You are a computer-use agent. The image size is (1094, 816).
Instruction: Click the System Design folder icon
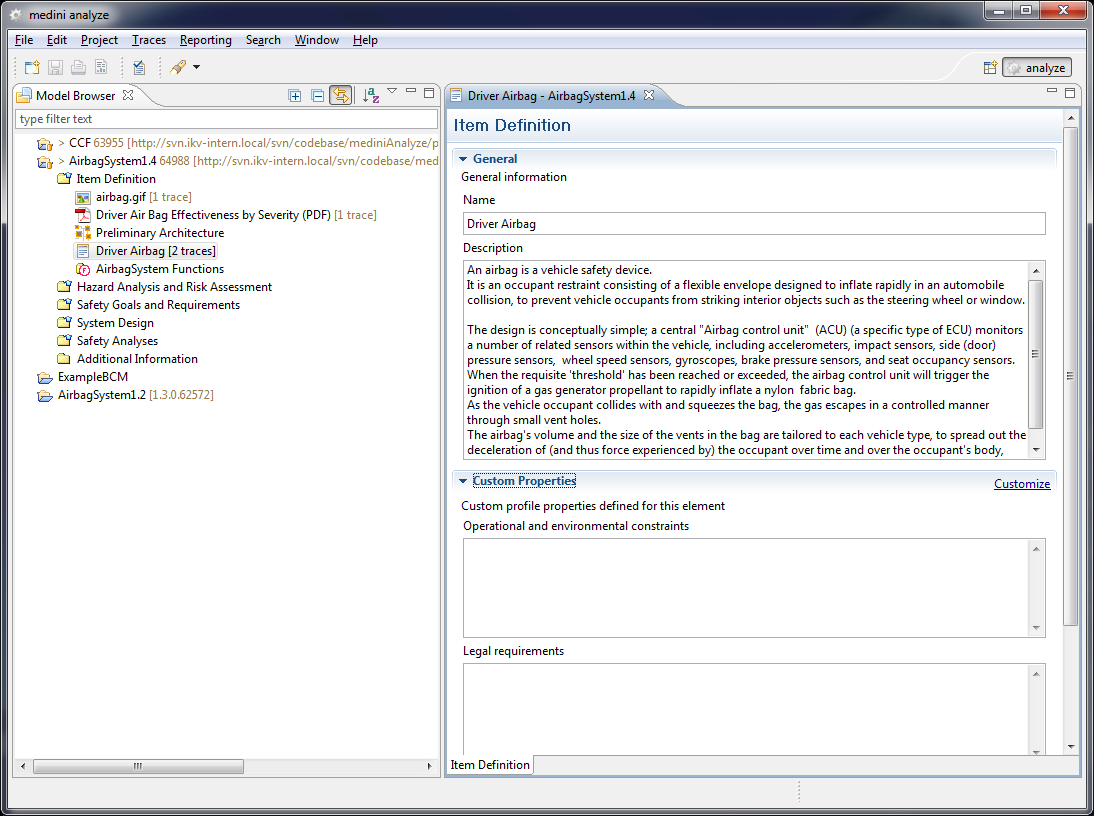(x=64, y=323)
